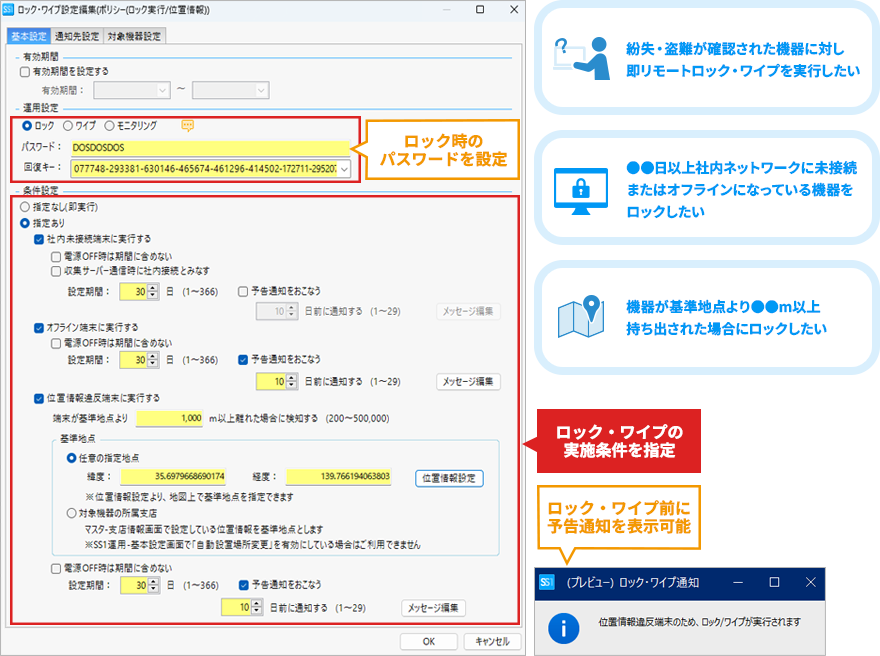Select 指定なし(即実行) radio option
This screenshot has width=880, height=656.
(x=25, y=206)
